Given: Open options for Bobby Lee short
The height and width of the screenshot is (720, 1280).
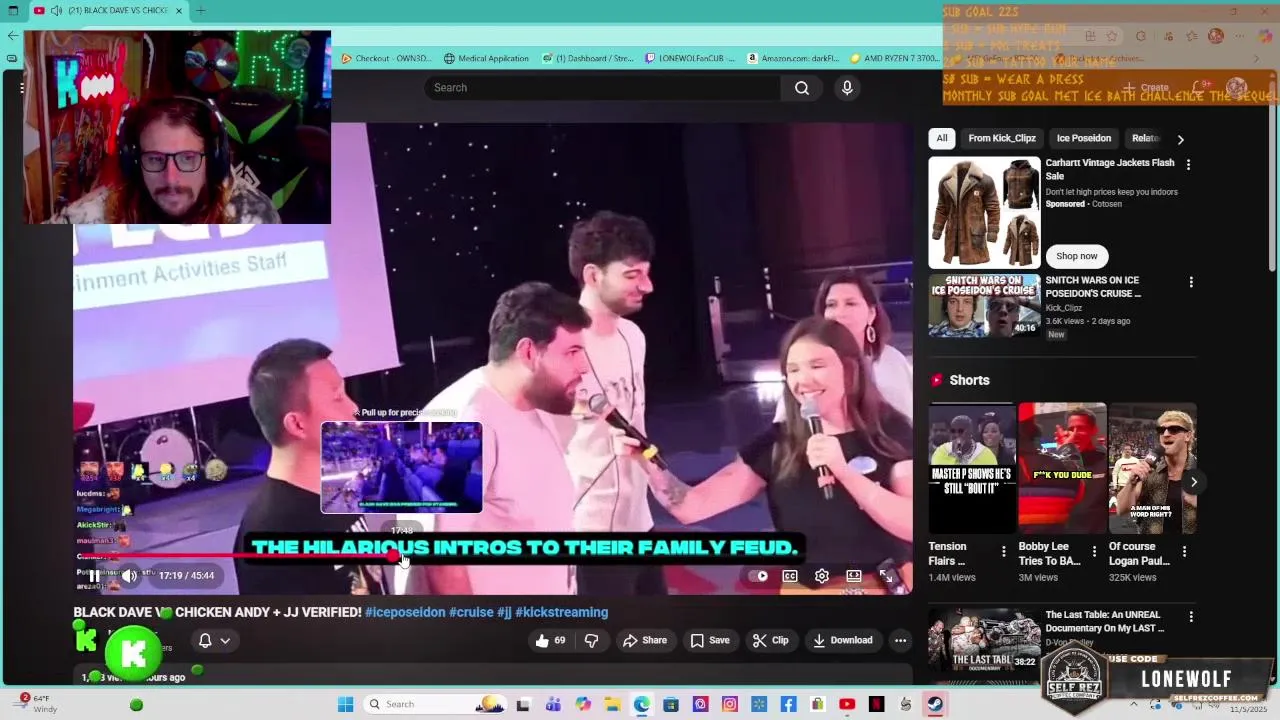Looking at the screenshot, I should coord(1094,552).
